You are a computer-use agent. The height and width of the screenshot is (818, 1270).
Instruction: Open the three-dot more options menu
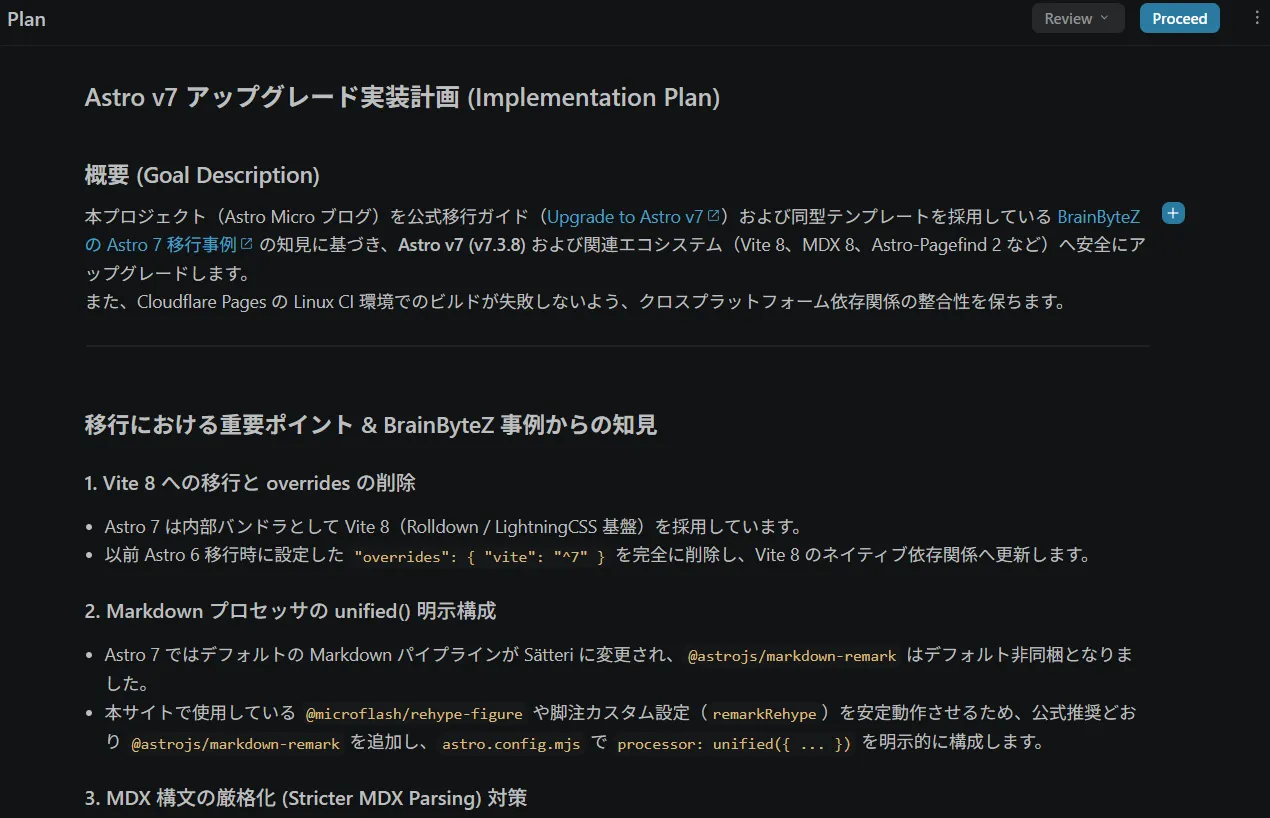click(x=1257, y=18)
